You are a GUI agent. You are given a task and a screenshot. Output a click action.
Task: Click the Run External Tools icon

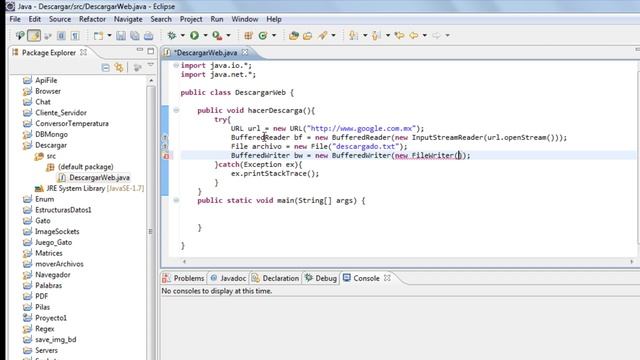coord(217,36)
